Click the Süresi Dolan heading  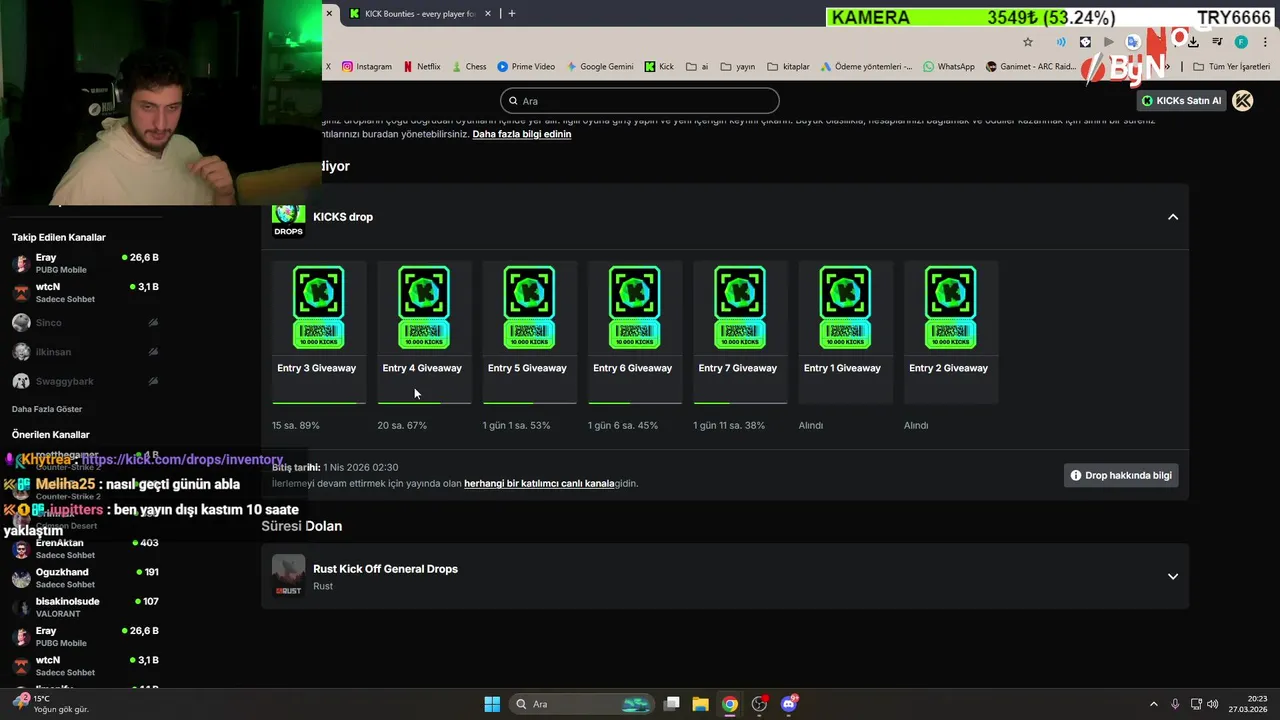[x=302, y=526]
